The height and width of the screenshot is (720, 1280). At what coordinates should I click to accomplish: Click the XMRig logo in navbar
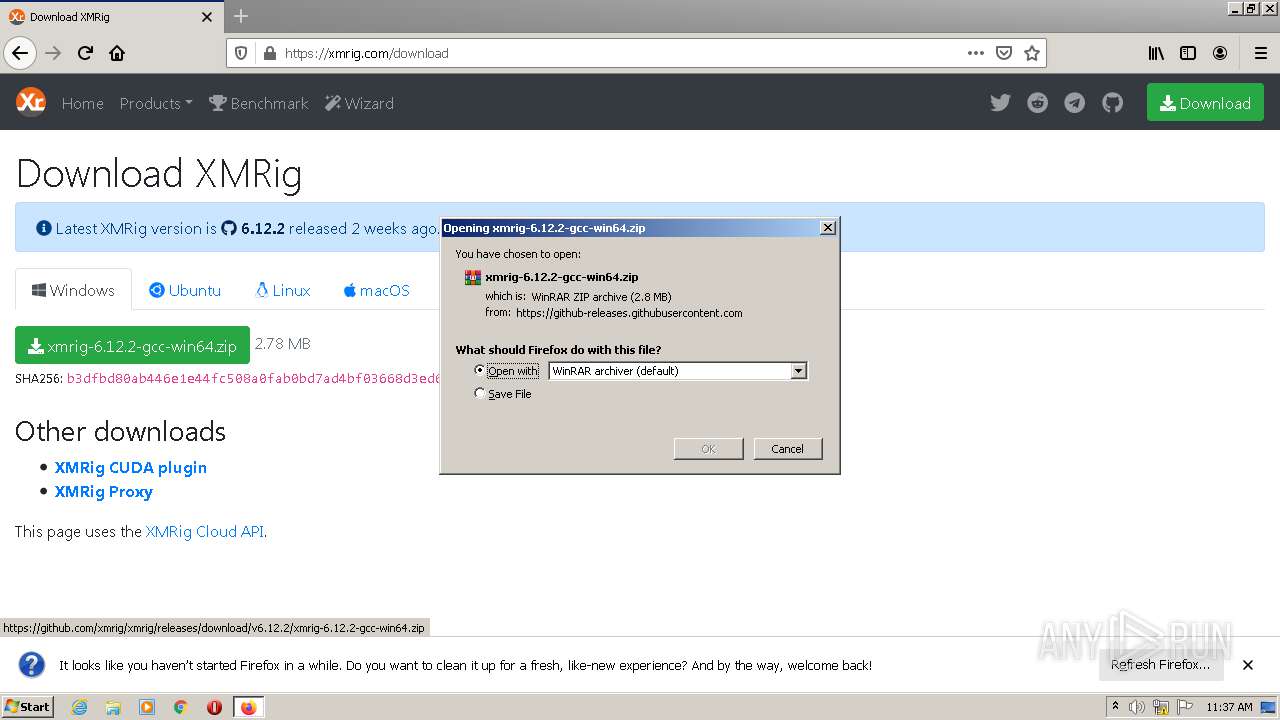(x=31, y=102)
